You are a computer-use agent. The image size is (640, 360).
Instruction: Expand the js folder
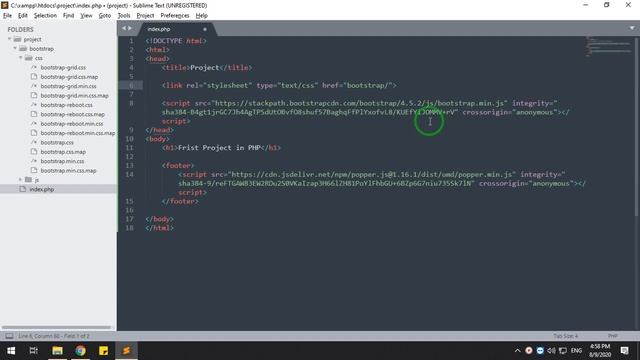[x=20, y=180]
